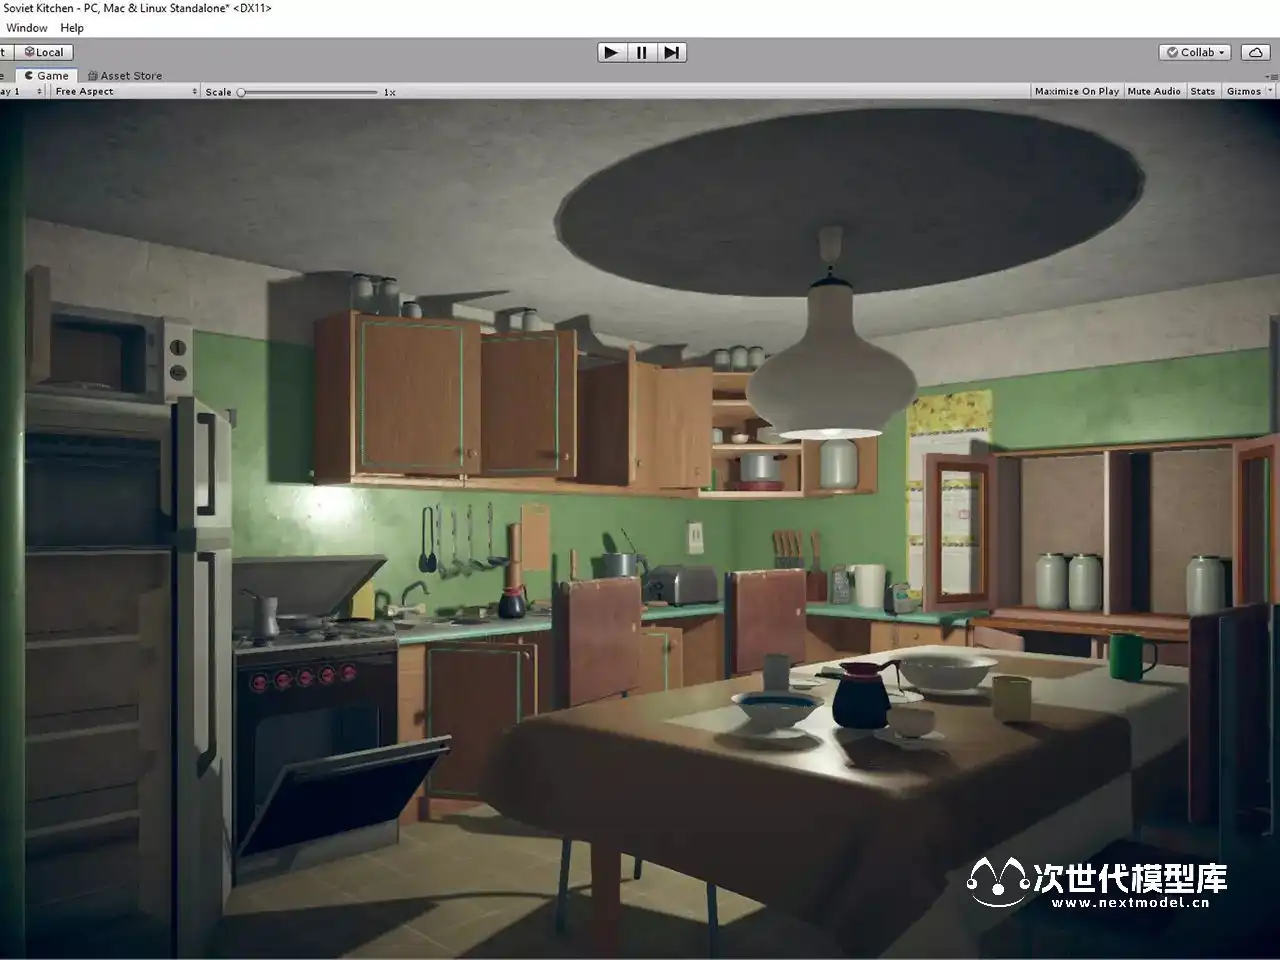Viewport: 1280px width, 960px height.
Task: Open the Display selector dropdown
Action: (22, 91)
